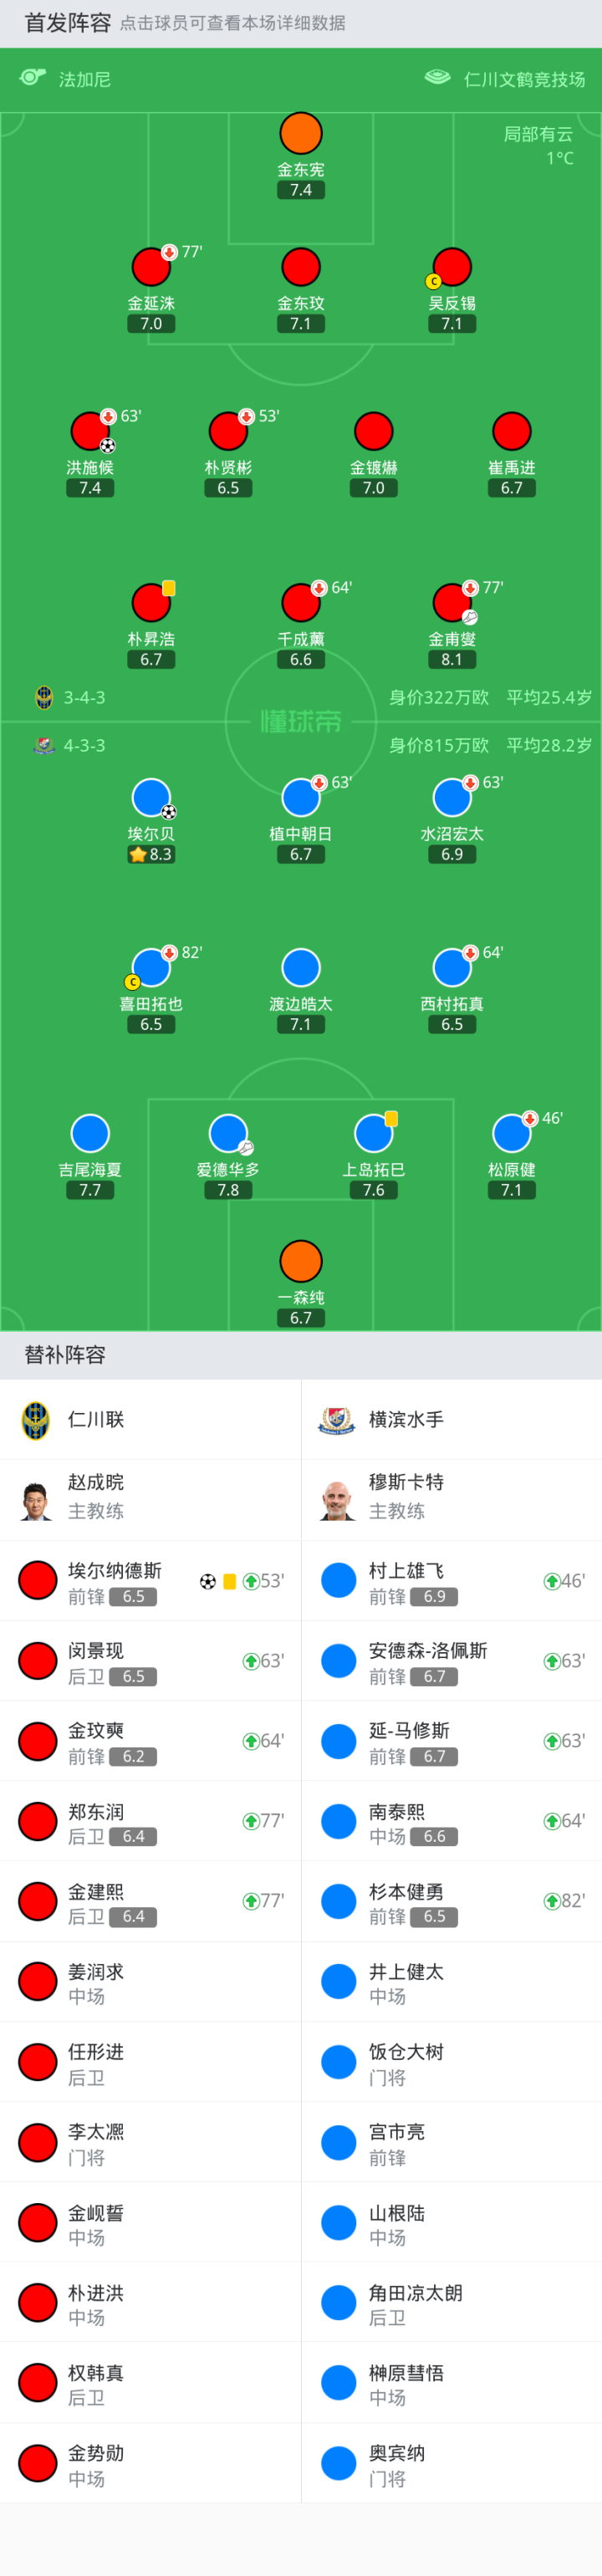Click the stadium icon beside 仁川文鹤竞技场

point(438,78)
